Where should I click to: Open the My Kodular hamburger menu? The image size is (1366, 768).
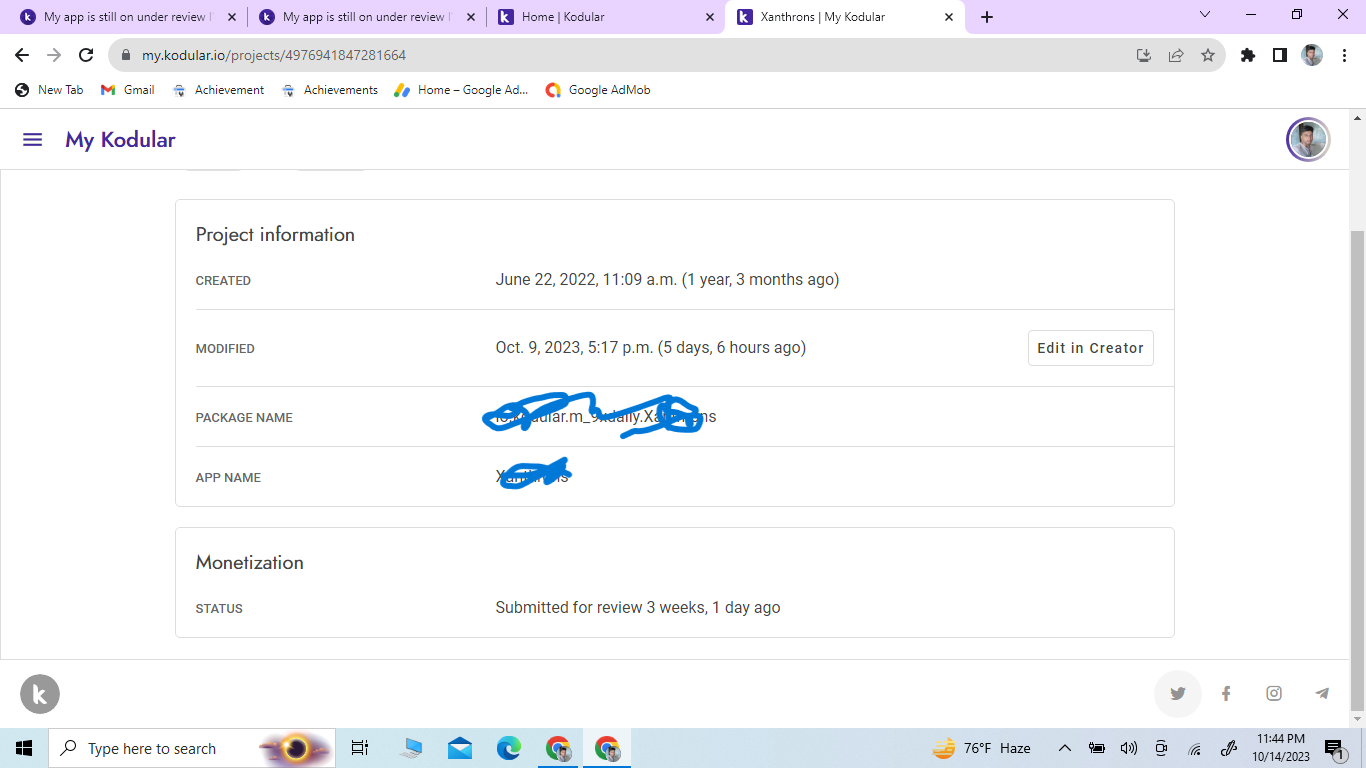coord(33,140)
